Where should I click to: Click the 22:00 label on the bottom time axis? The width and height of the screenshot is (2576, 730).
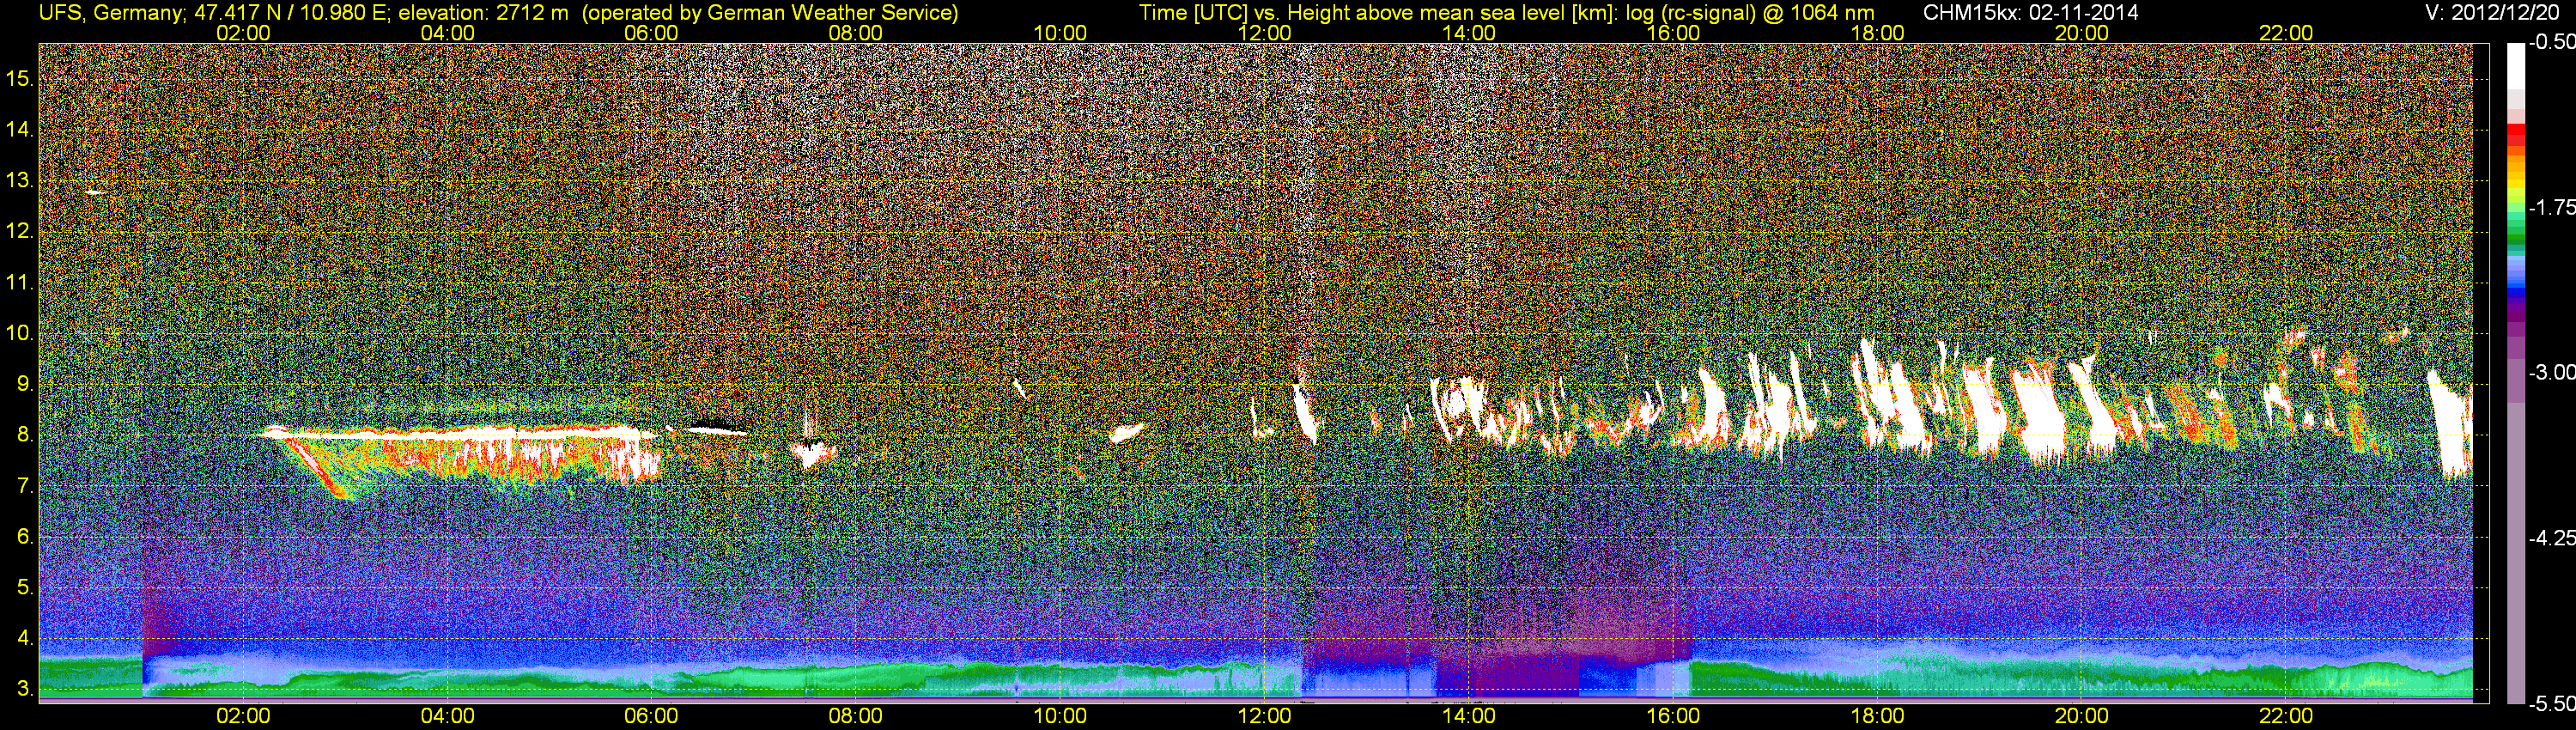pyautogui.click(x=2286, y=716)
